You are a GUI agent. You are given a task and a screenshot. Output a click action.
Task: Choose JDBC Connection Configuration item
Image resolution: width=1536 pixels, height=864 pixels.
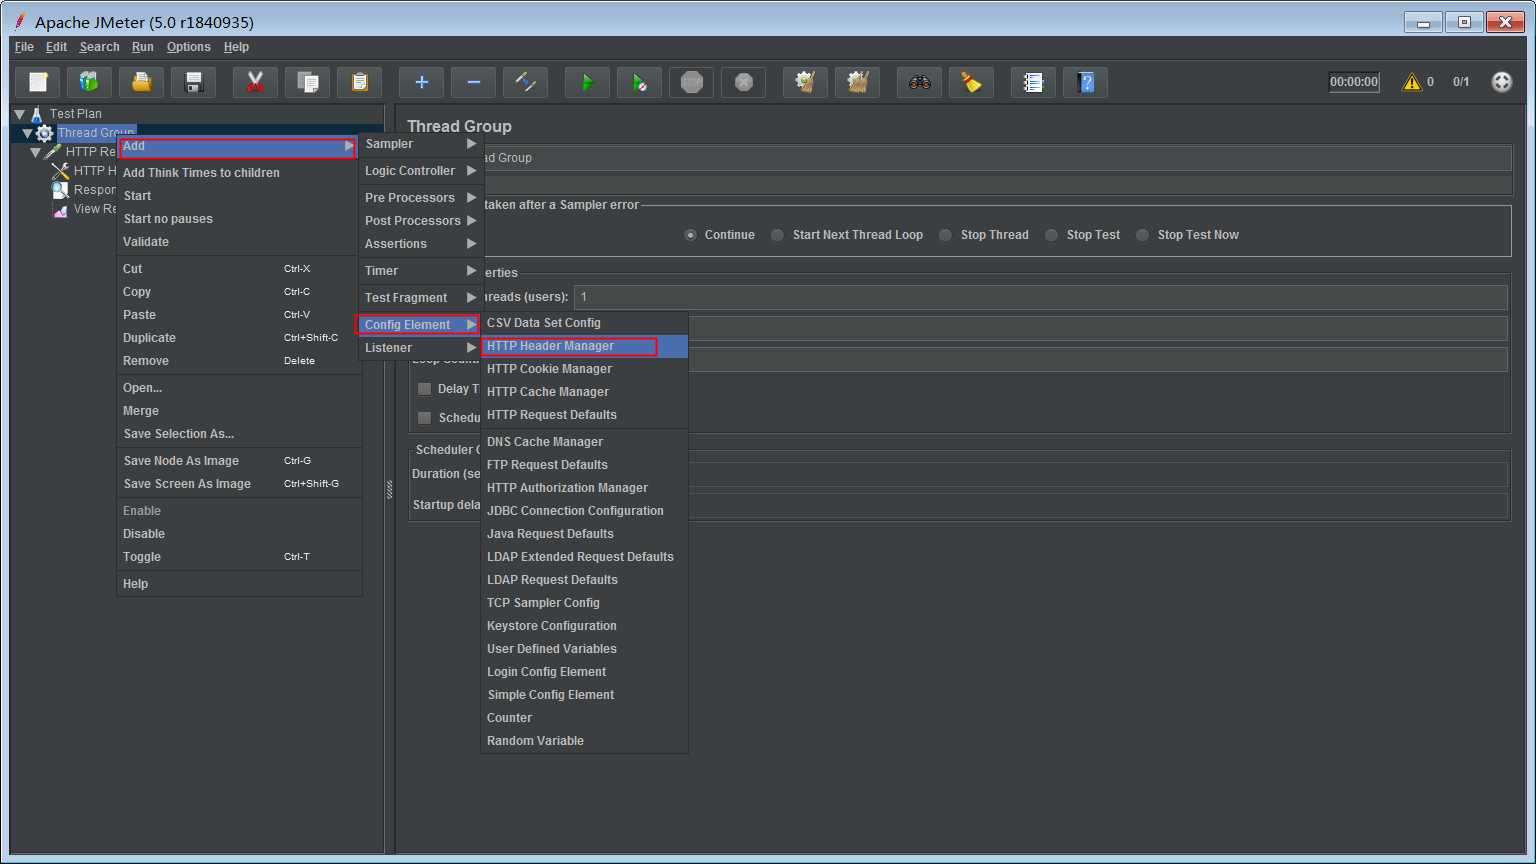click(x=584, y=511)
